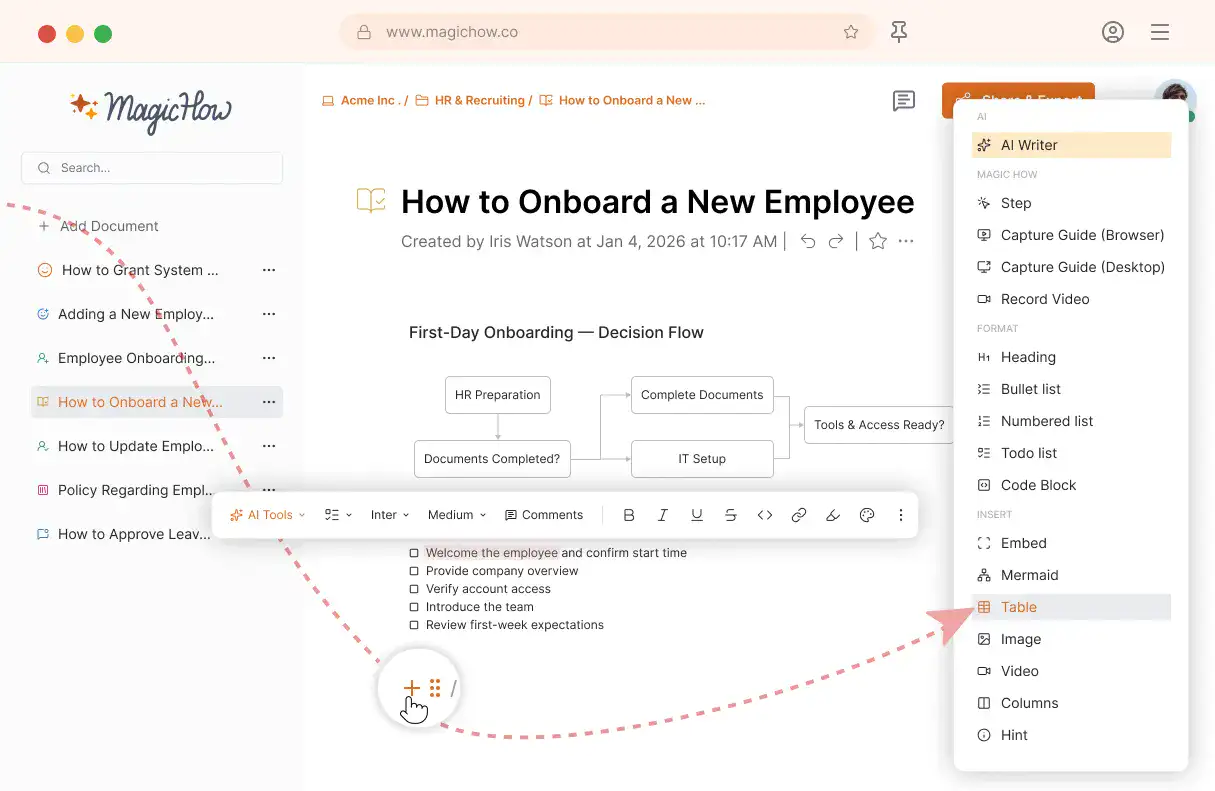Check the Welcome the employee task
This screenshot has width=1215, height=791.
pyautogui.click(x=413, y=552)
